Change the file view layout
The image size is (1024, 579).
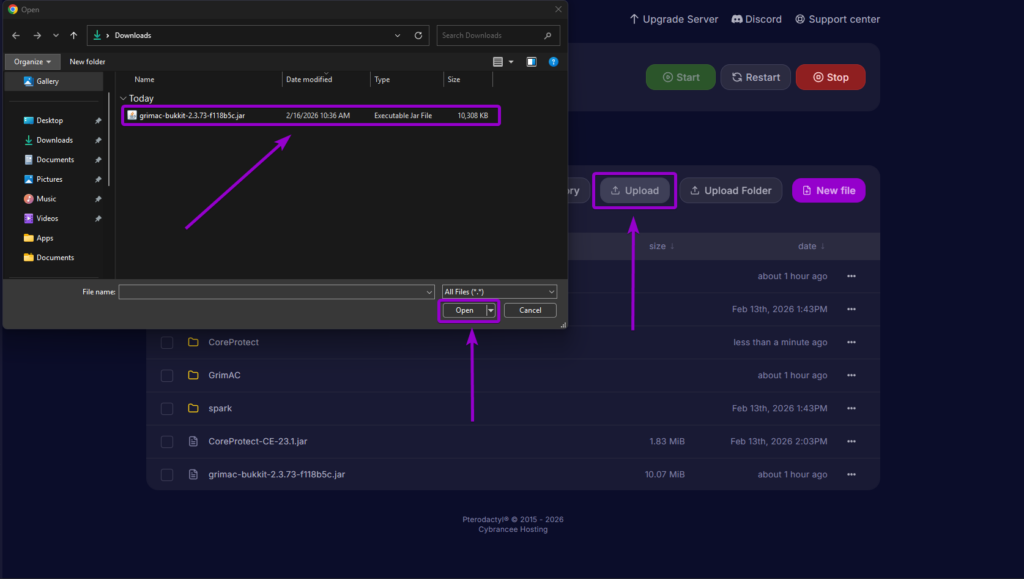pos(497,61)
